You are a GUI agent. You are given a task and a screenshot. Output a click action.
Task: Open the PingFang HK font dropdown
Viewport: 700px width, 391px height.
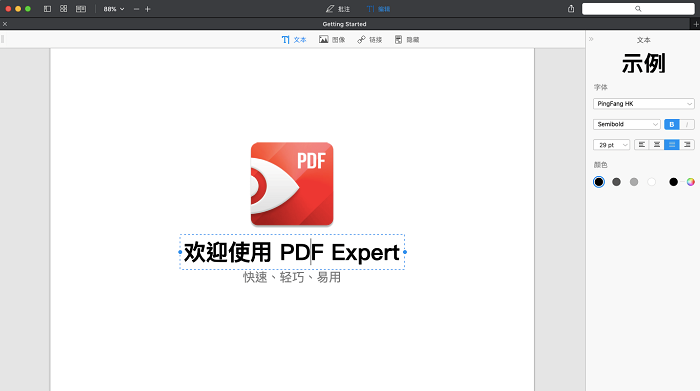tap(643, 104)
